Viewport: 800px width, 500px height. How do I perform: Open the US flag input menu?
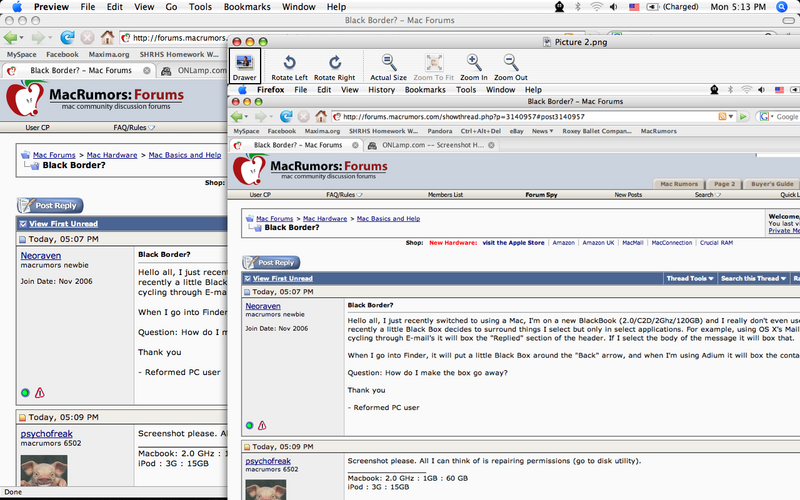tap(634, 7)
